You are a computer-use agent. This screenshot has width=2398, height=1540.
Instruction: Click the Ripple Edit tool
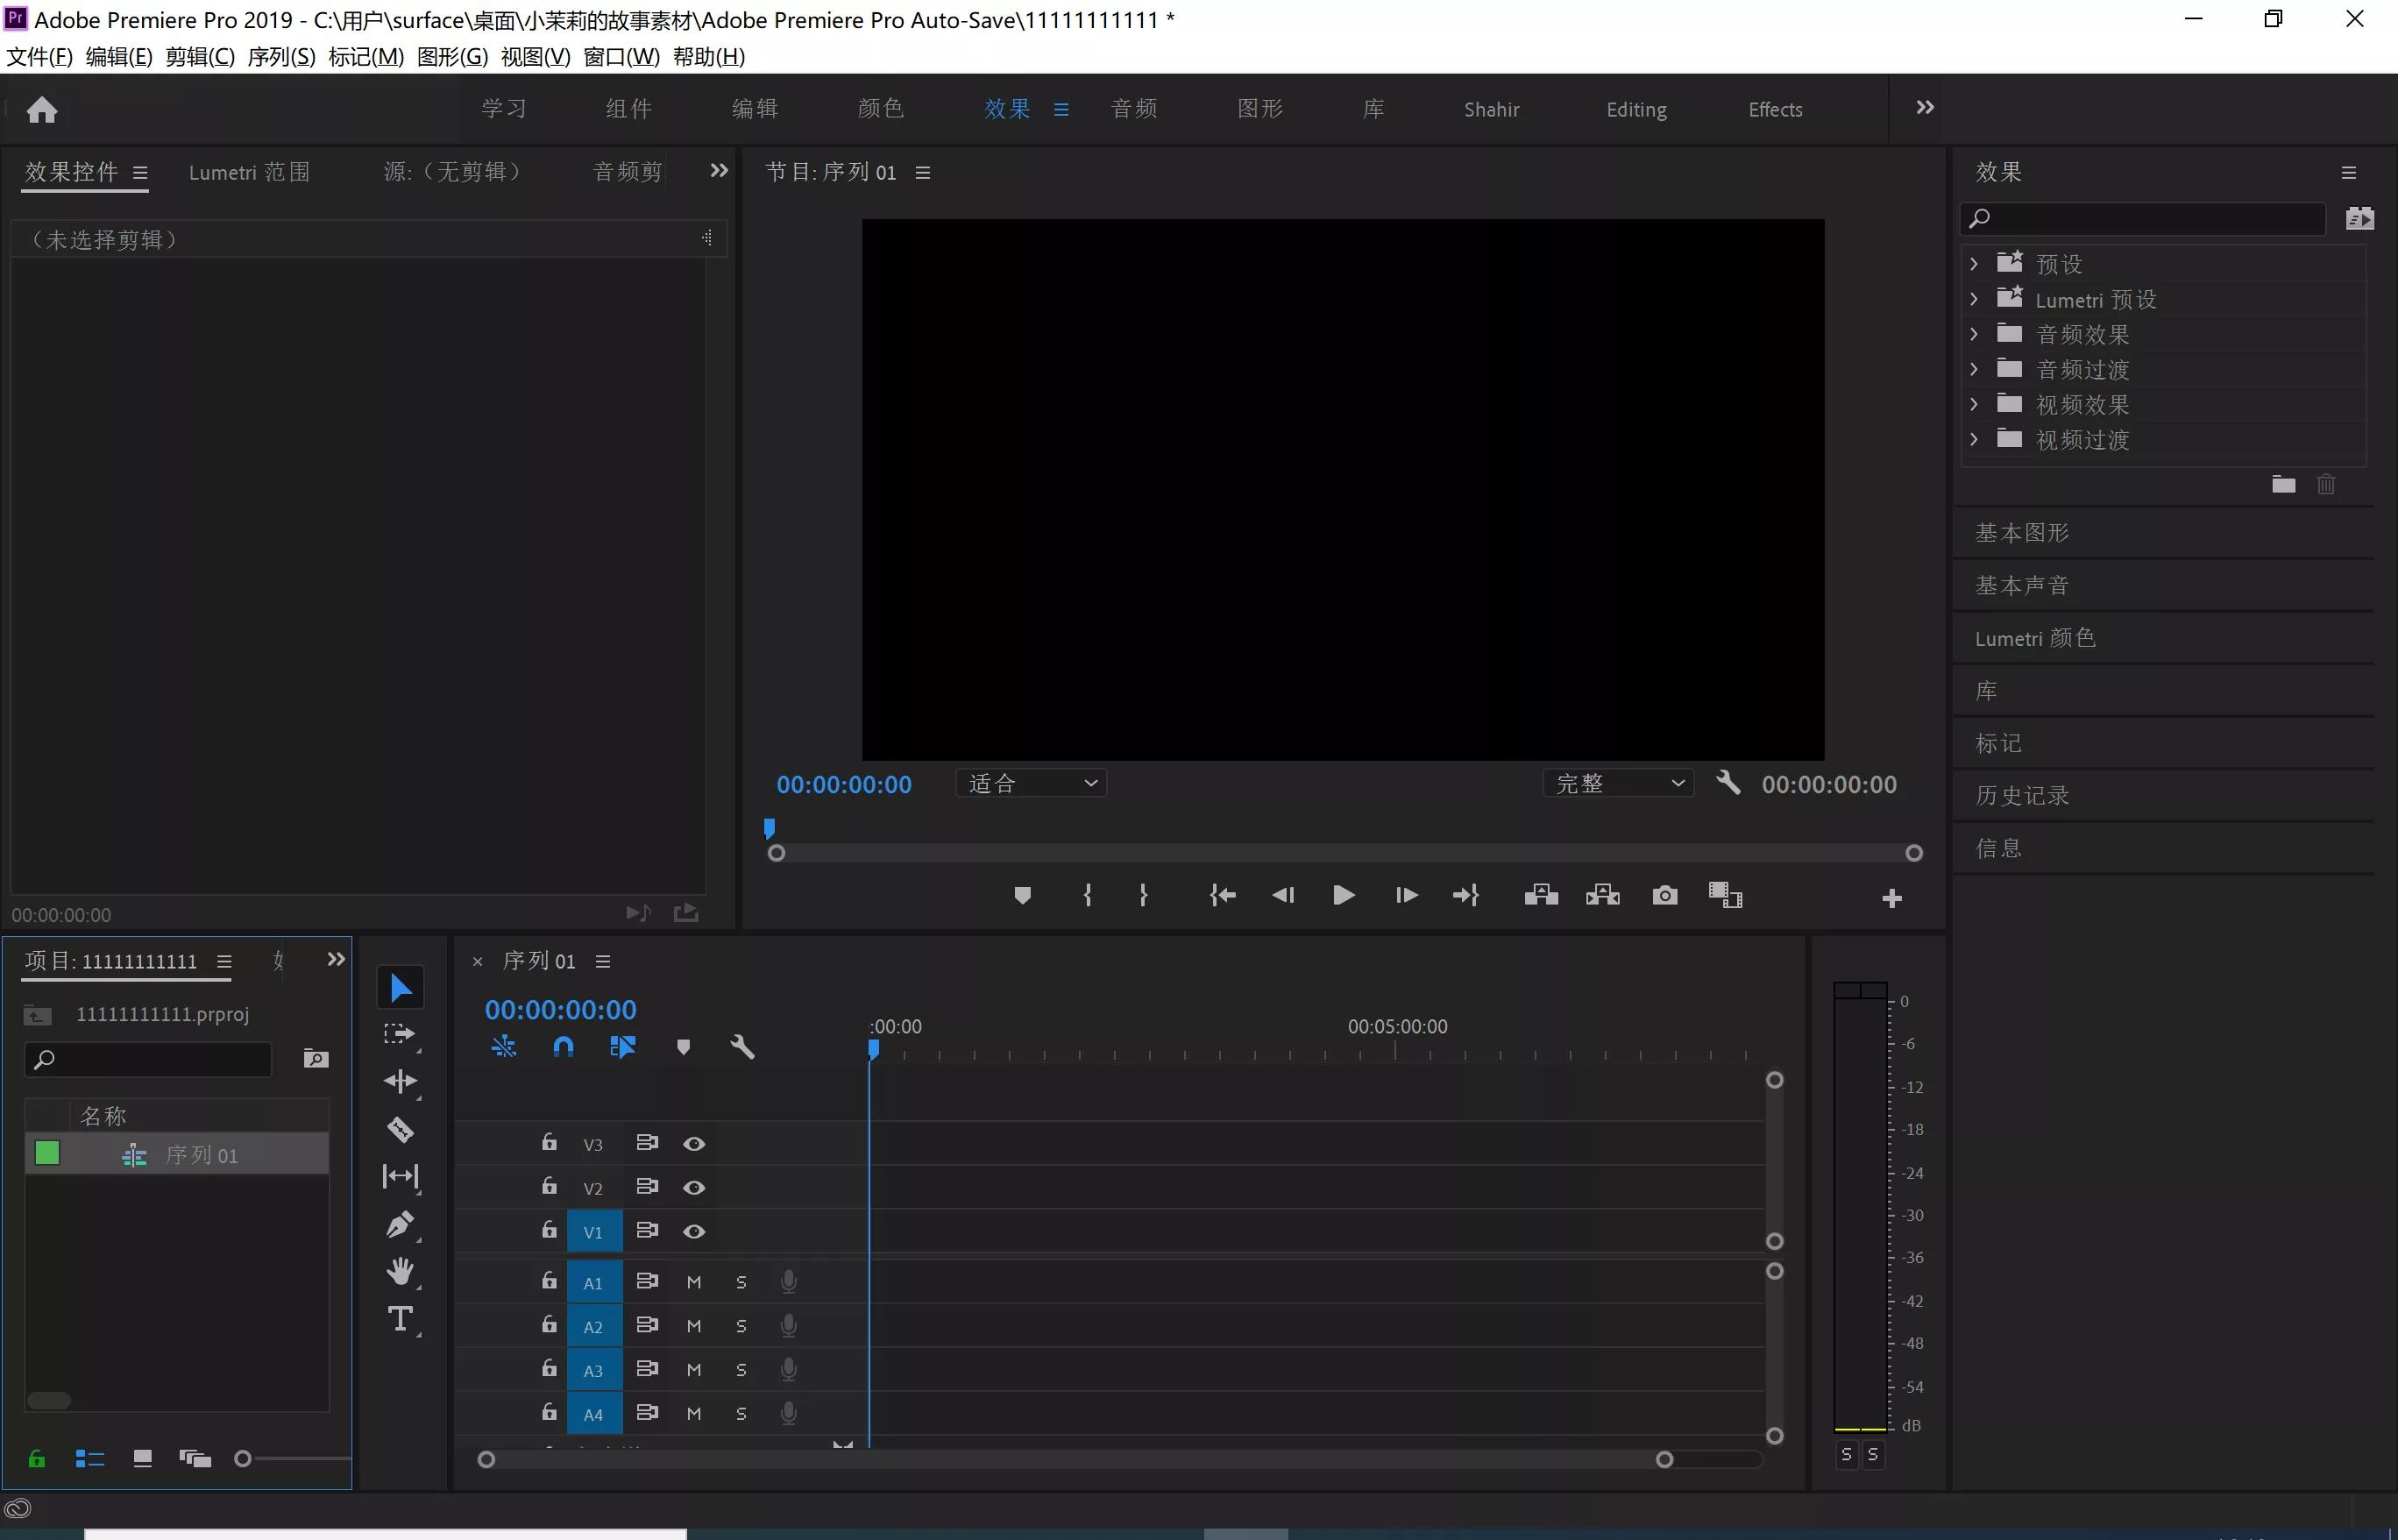click(x=400, y=1081)
